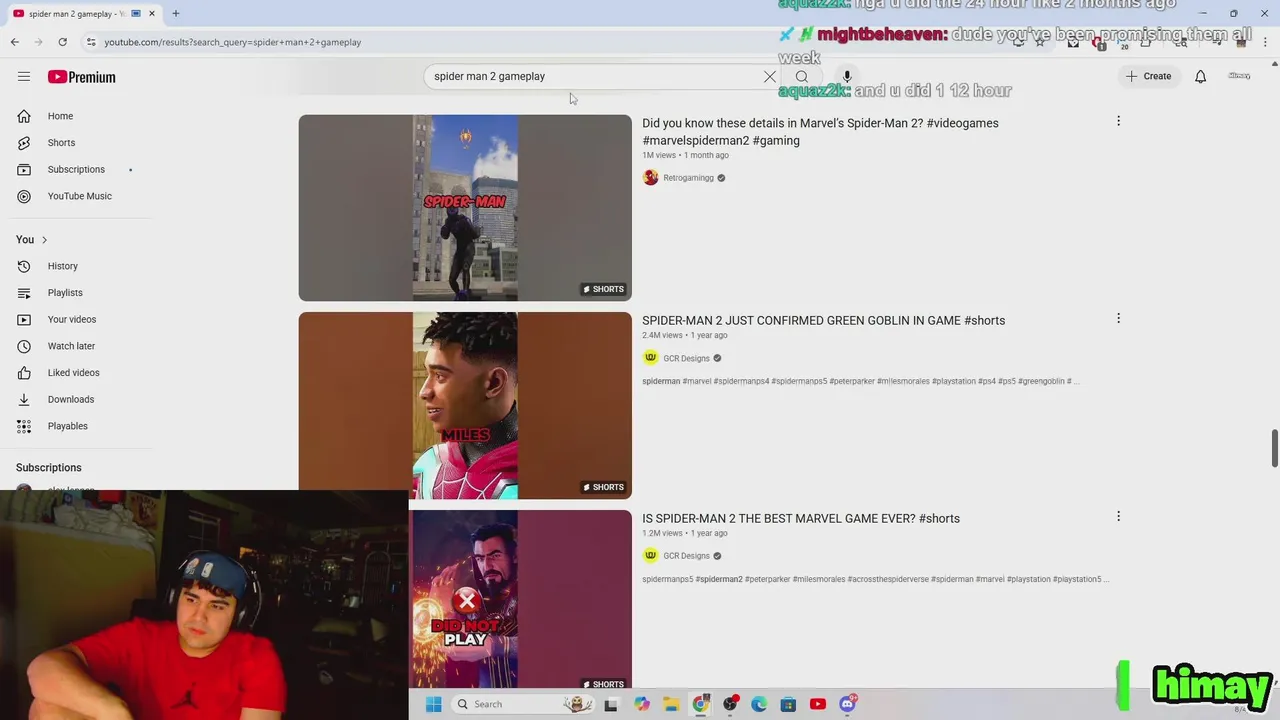Visit the Retrogamingg channel name
The image size is (1280, 720).
tap(688, 178)
